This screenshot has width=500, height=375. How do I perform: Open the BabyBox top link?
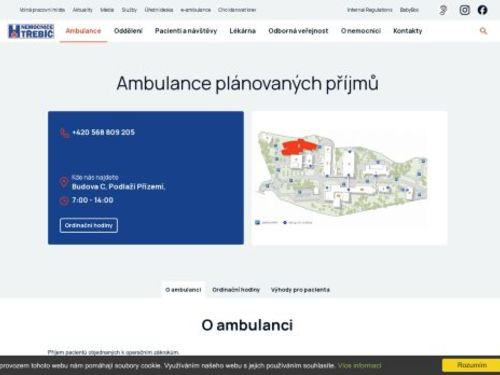coord(409,10)
